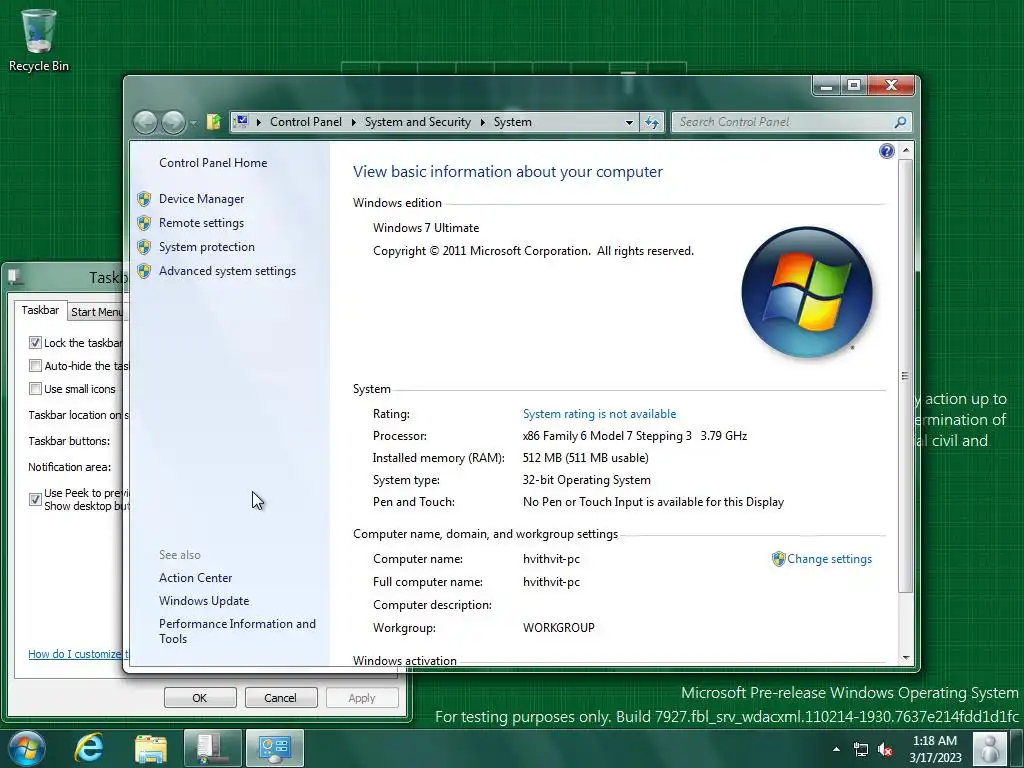1024x768 pixels.
Task: Open recent pages dropdown beside Forward button
Action: (x=193, y=123)
